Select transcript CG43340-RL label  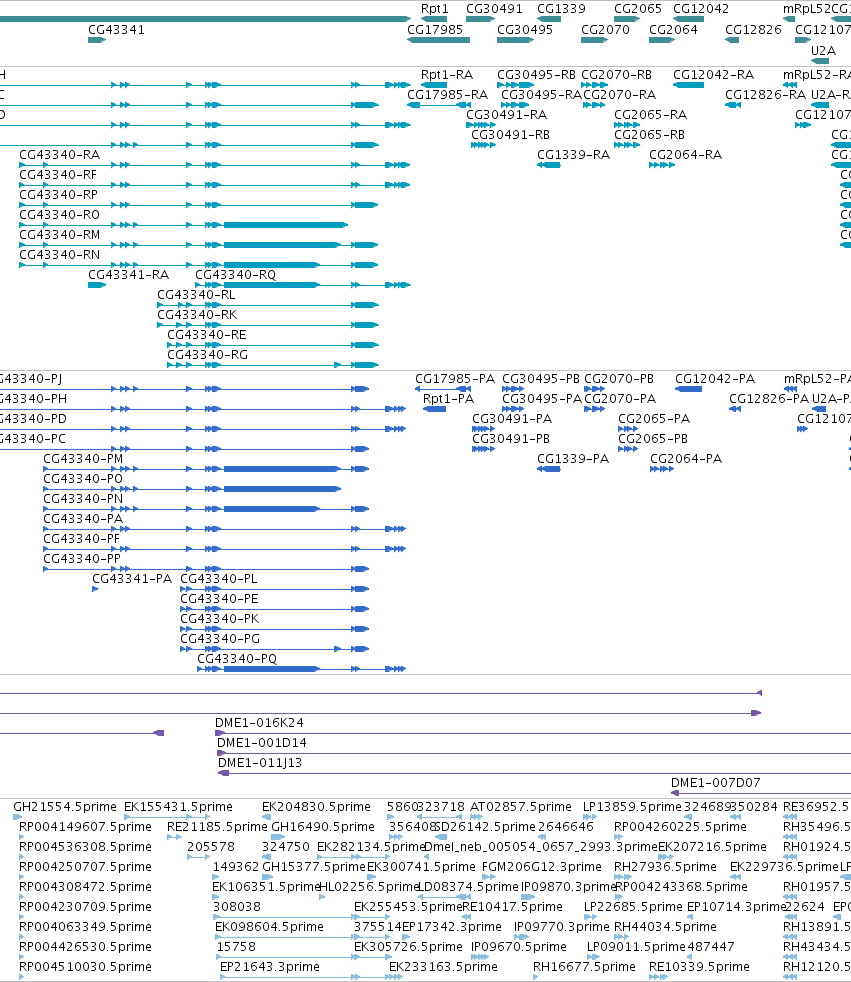tap(197, 295)
